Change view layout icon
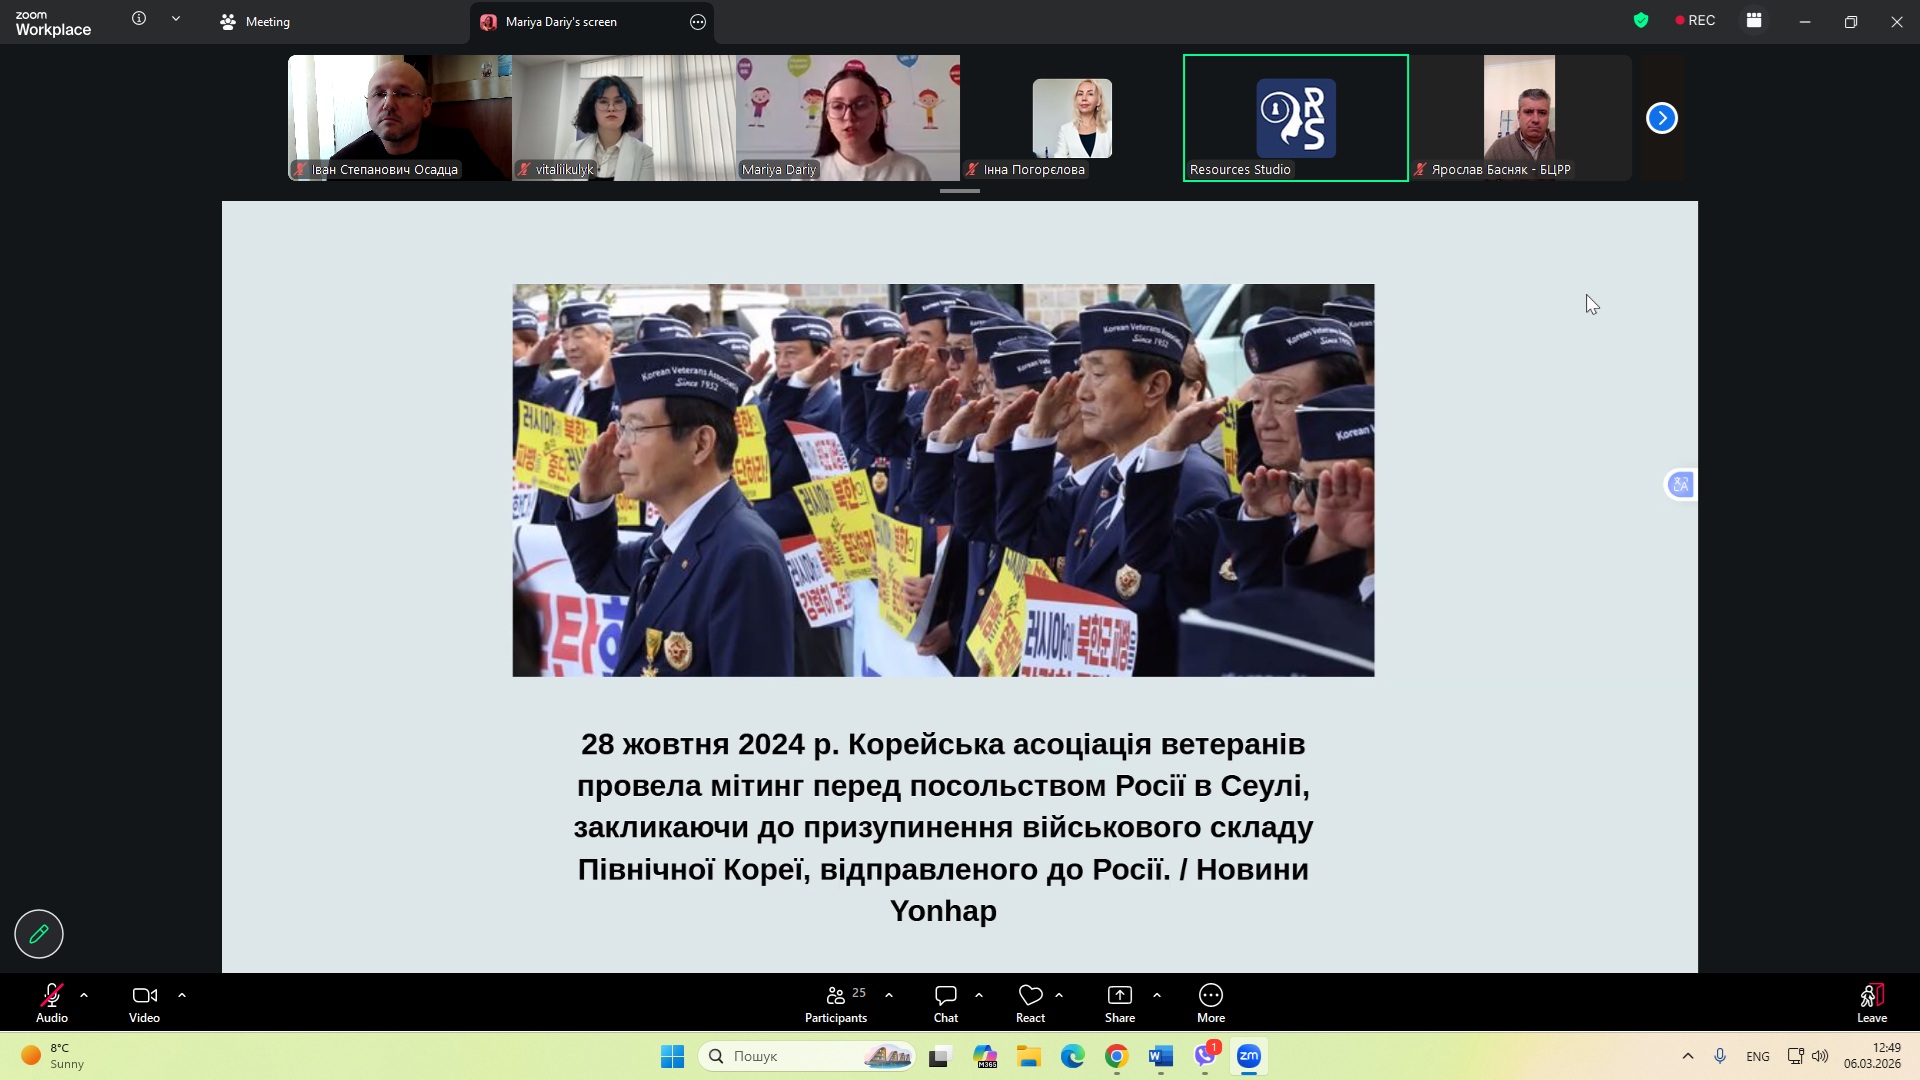This screenshot has width=1920, height=1080. (x=1754, y=20)
